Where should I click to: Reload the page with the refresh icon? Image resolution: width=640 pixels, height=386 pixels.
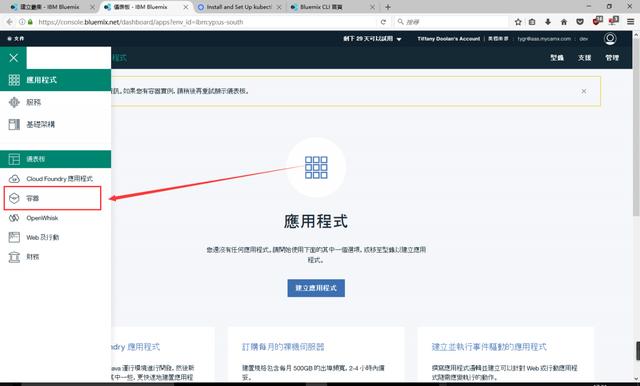(x=383, y=22)
